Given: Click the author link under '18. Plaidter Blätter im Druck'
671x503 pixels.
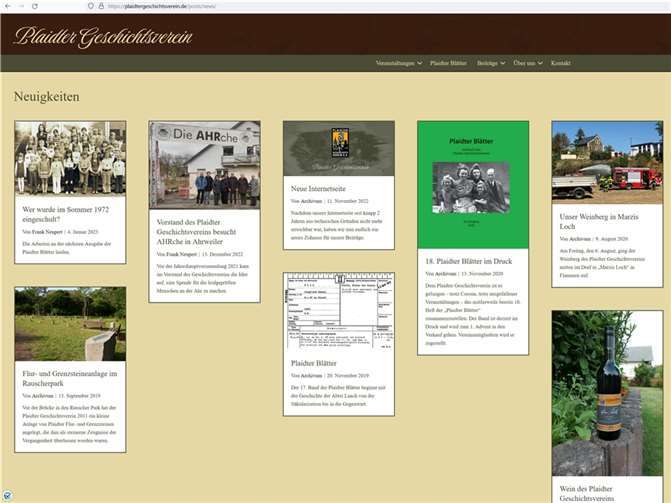Looking at the screenshot, I should coord(445,273).
